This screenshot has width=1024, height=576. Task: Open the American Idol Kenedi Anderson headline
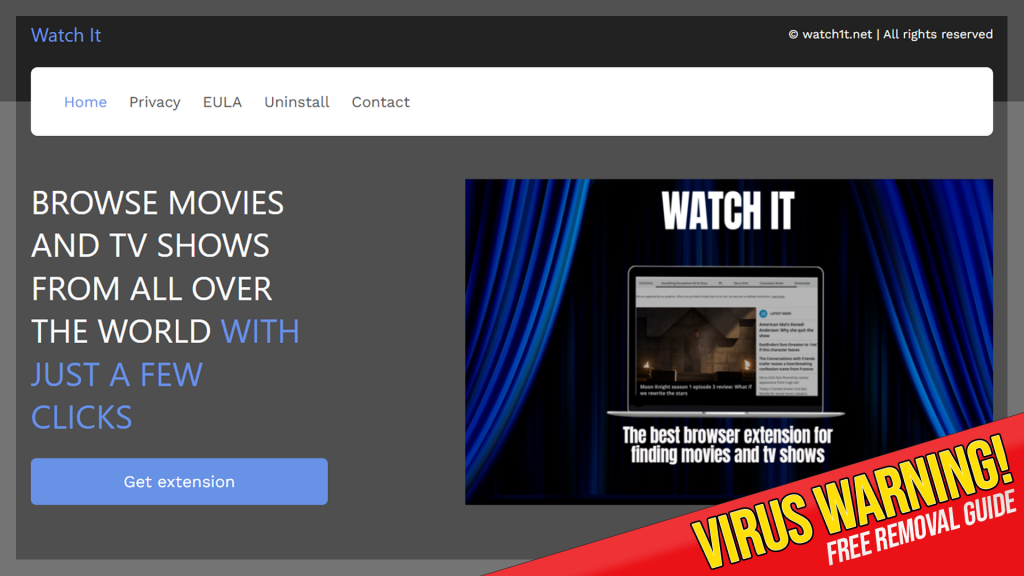coord(787,329)
